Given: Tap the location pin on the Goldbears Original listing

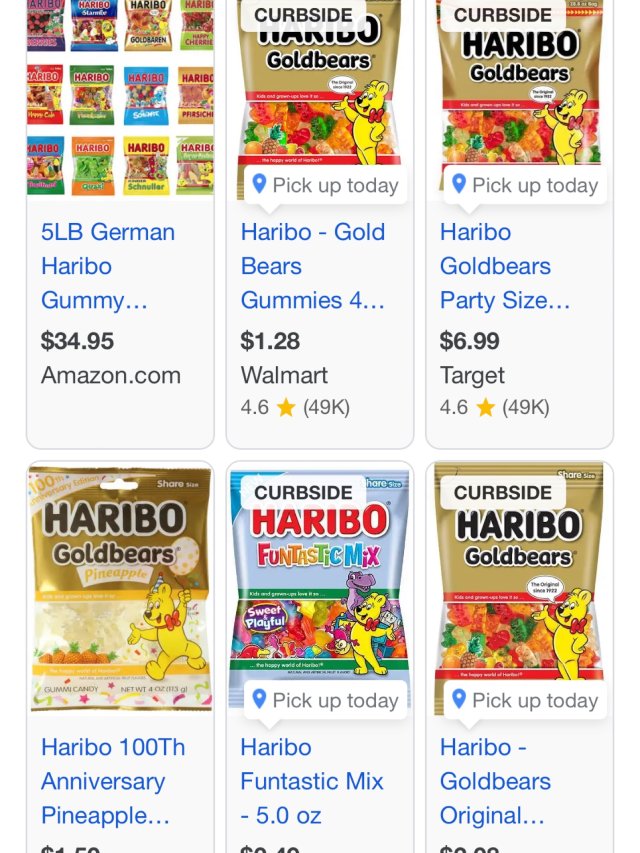Looking at the screenshot, I should pyautogui.click(x=459, y=699).
